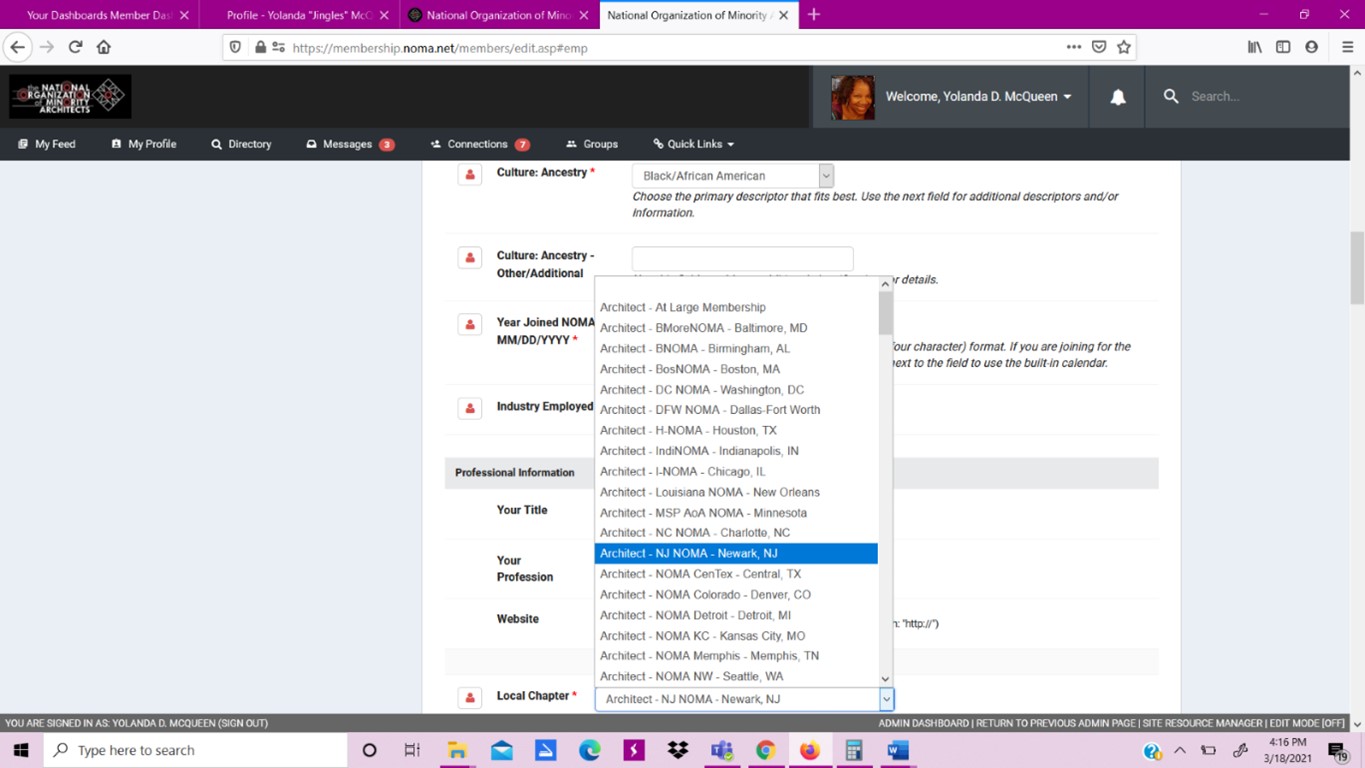Image resolution: width=1365 pixels, height=768 pixels.
Task: Switch to Your Dashboards Member tab
Action: (99, 15)
